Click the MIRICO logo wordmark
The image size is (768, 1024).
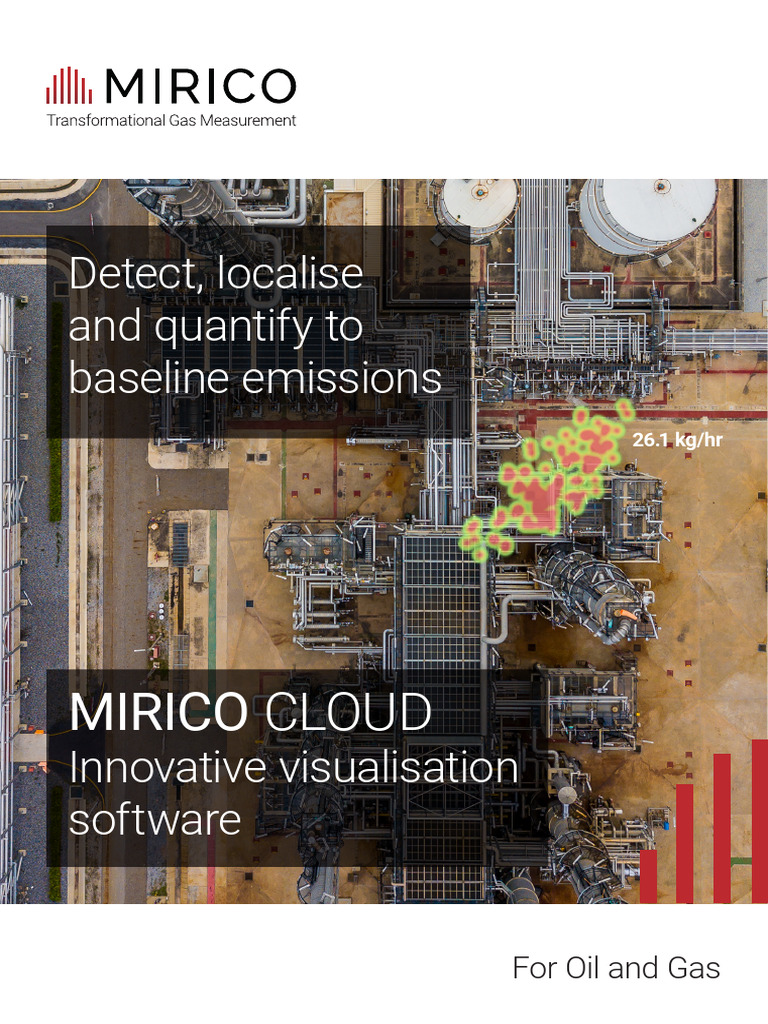[x=200, y=86]
